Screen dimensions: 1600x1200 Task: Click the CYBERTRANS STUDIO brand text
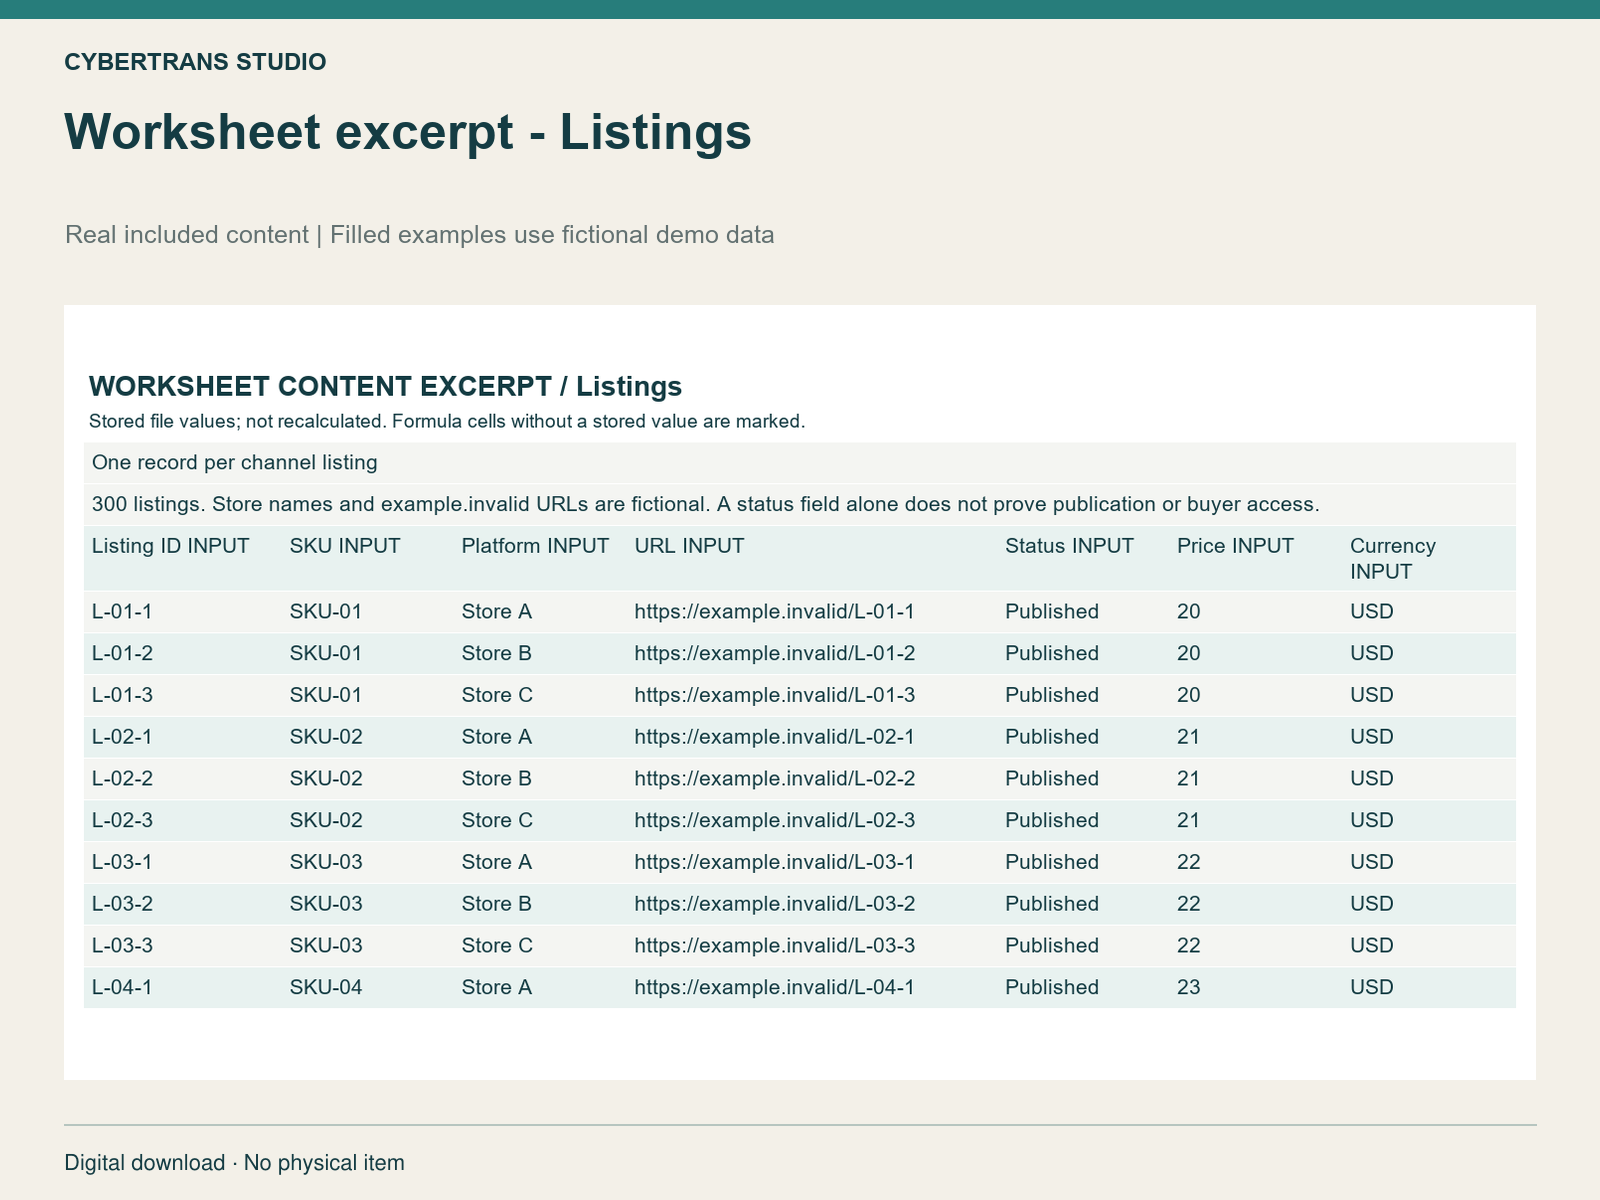click(195, 62)
